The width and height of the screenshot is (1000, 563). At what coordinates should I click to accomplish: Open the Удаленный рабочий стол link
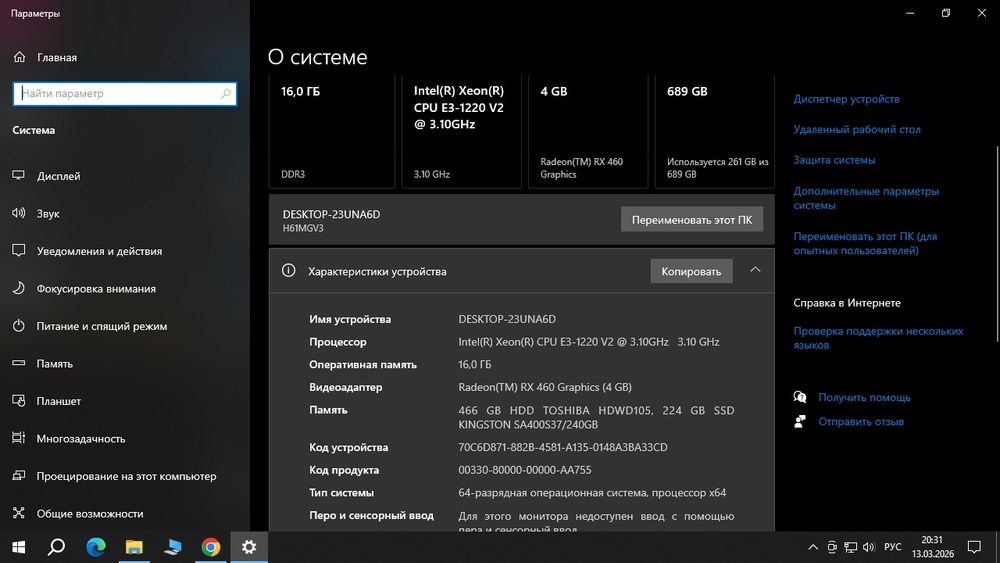tap(857, 129)
